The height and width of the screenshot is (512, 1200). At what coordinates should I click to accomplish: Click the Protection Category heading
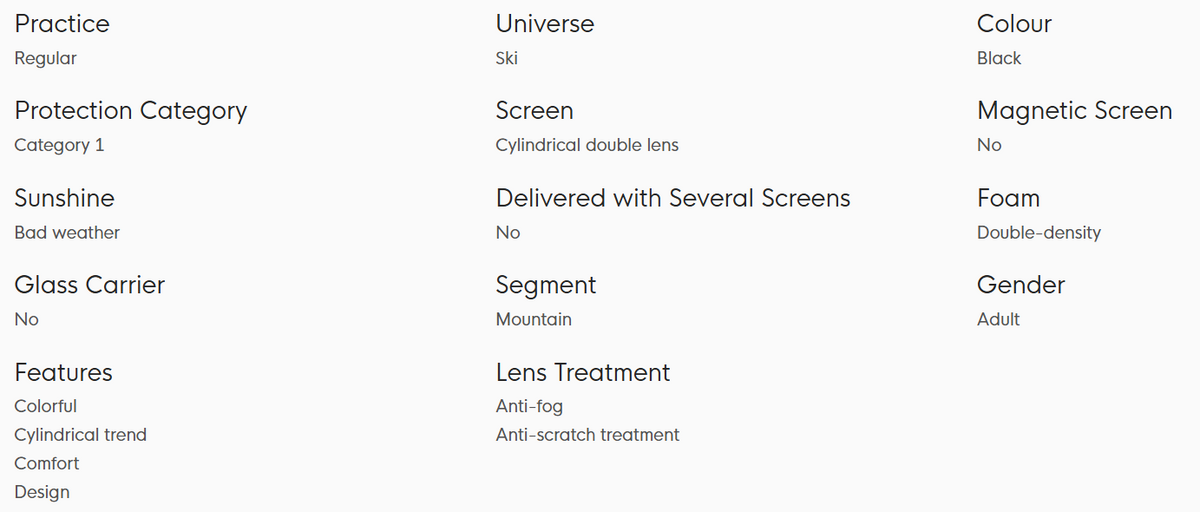coord(130,111)
